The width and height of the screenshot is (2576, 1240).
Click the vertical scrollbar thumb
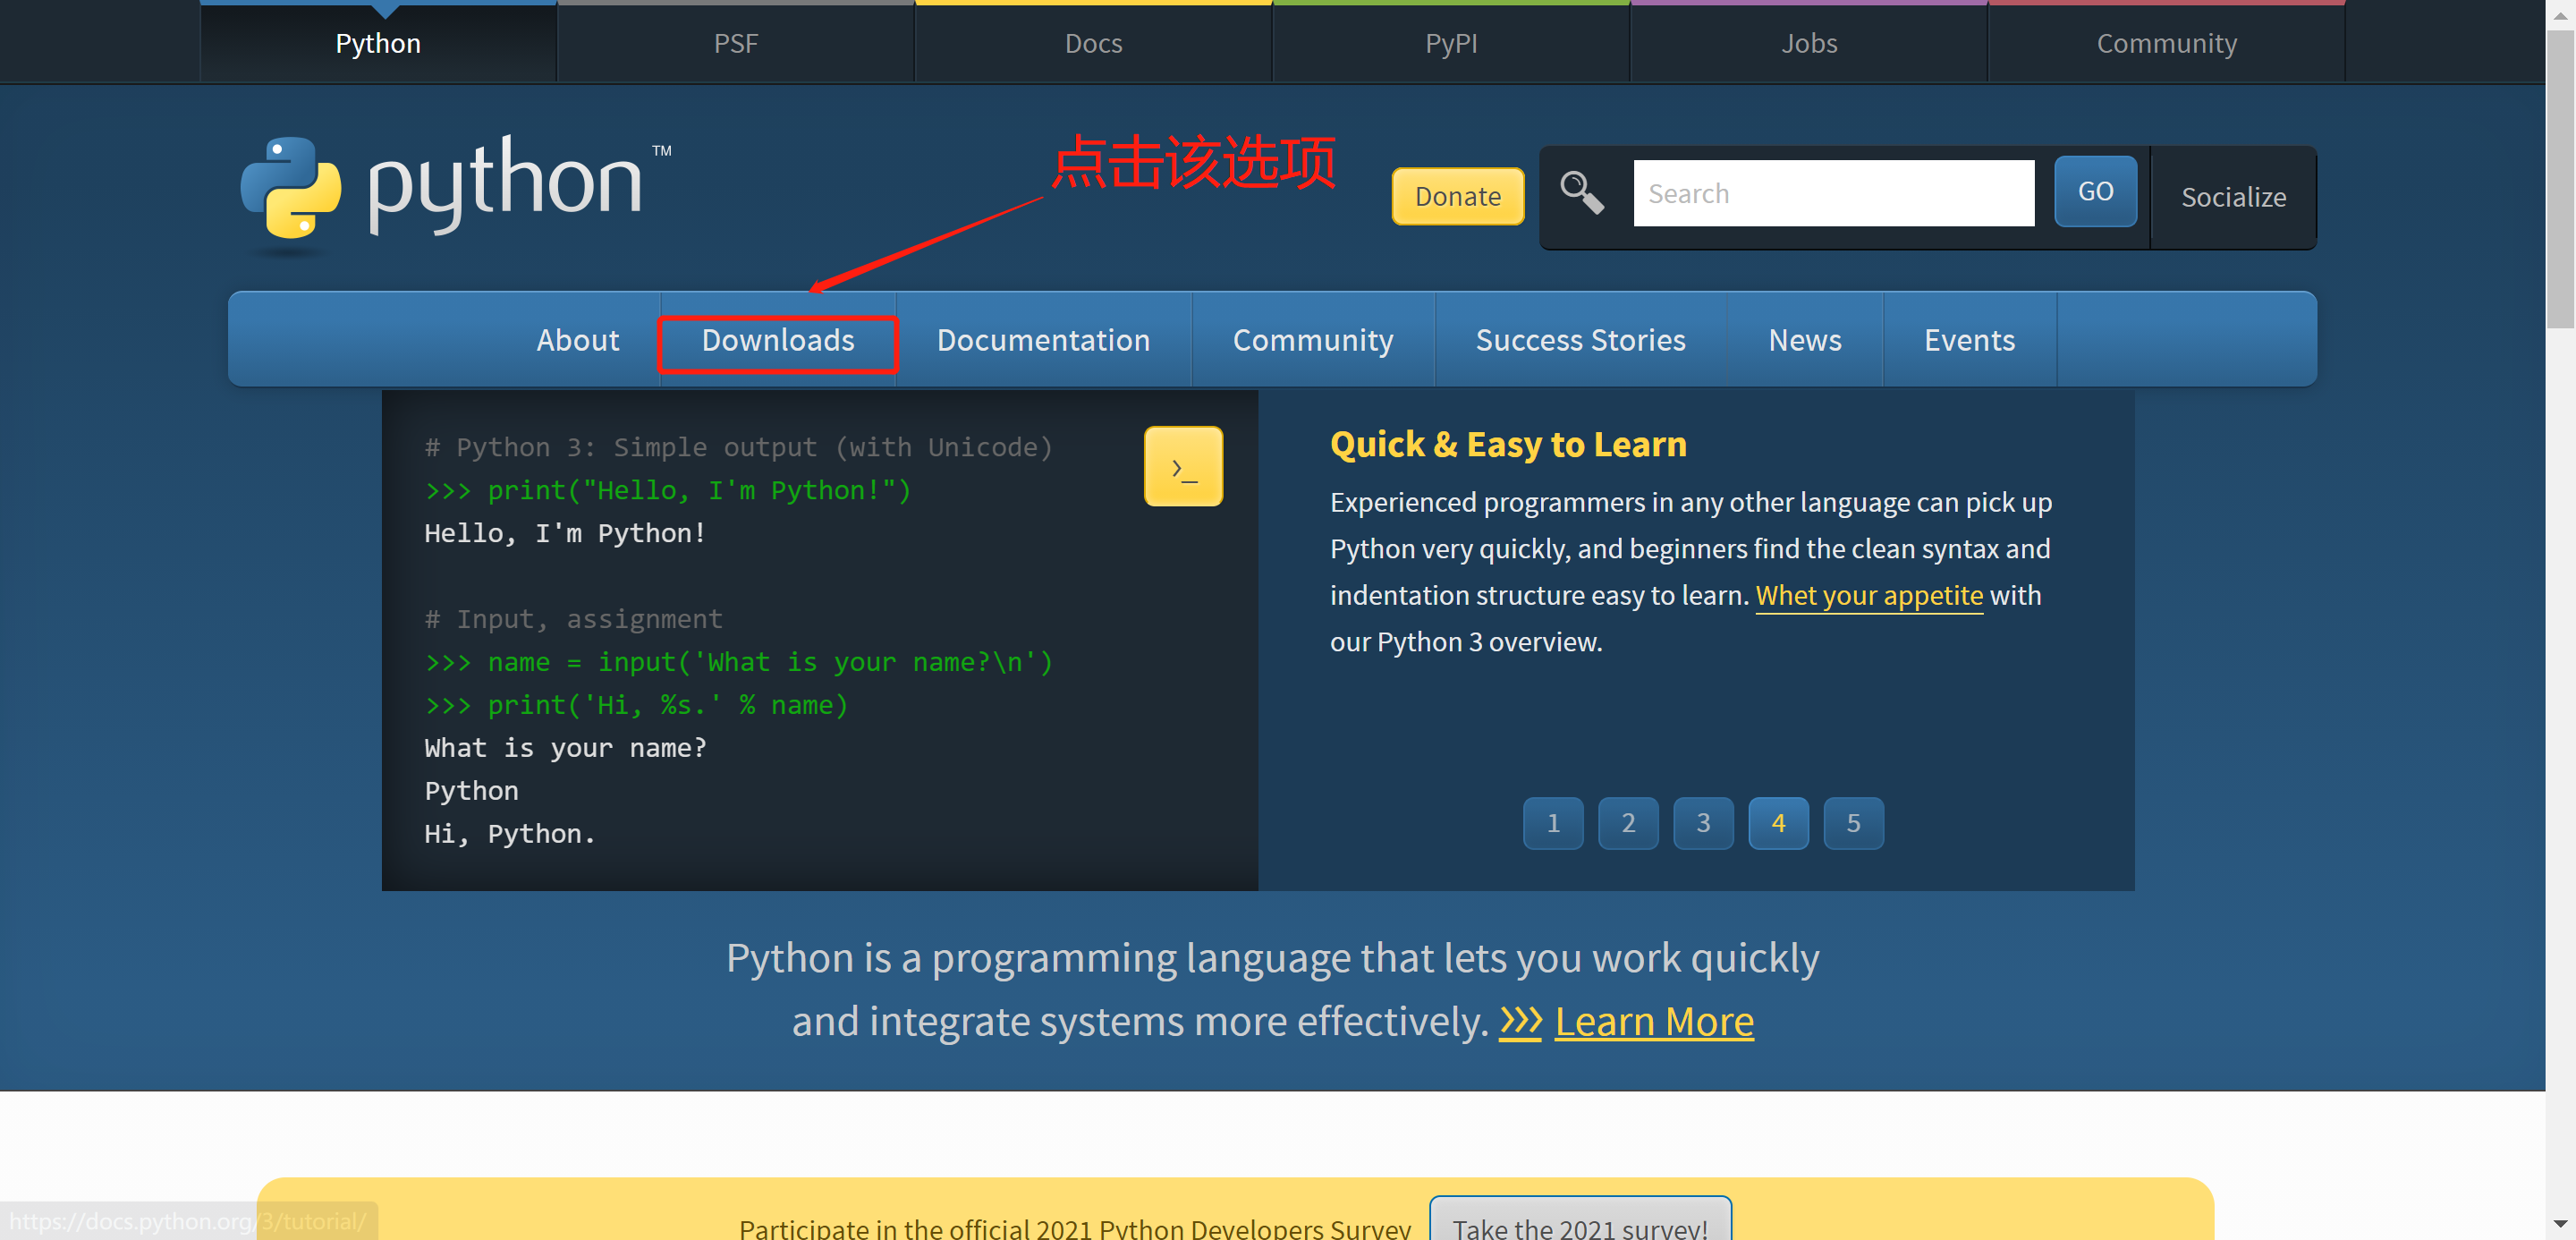coord(2560,180)
